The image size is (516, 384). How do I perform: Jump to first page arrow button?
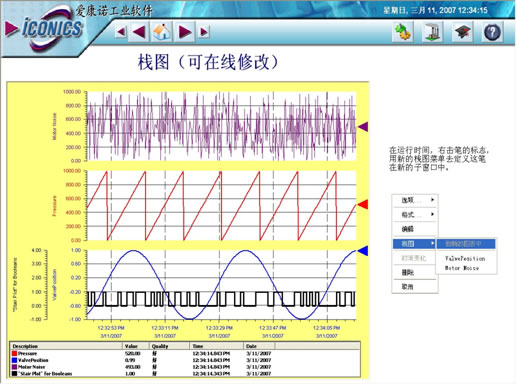coord(121,32)
